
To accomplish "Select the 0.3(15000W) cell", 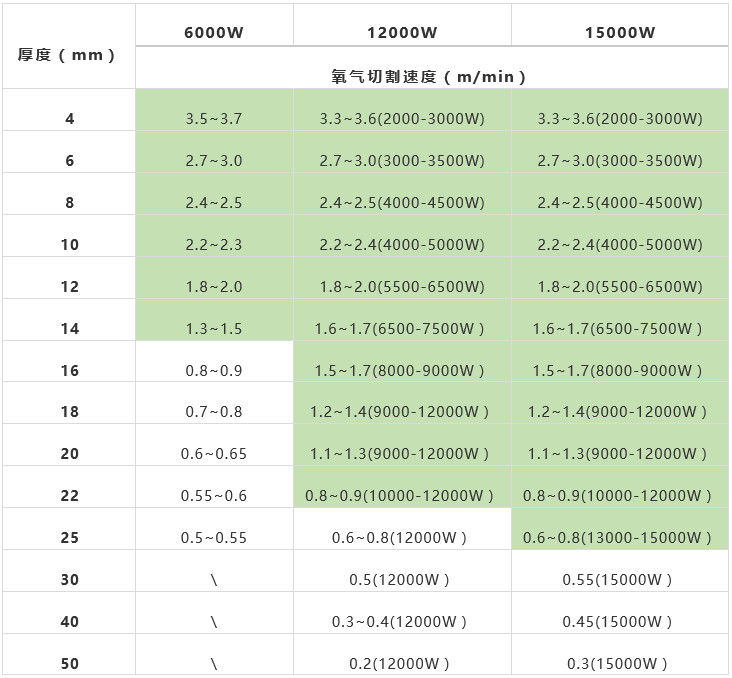I will (620, 664).
